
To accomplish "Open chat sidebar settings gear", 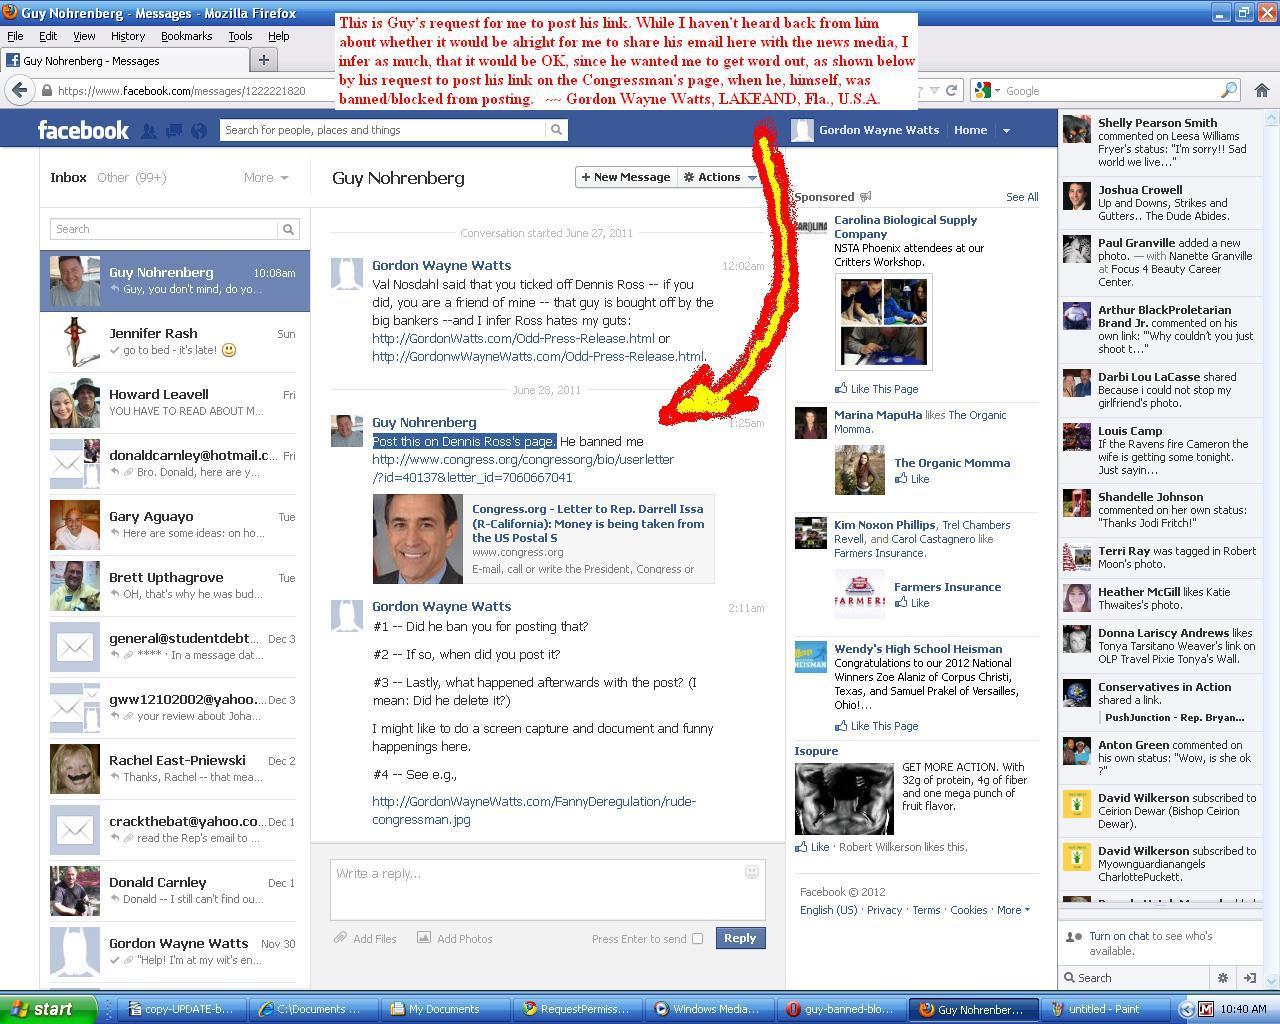I will tap(1222, 978).
